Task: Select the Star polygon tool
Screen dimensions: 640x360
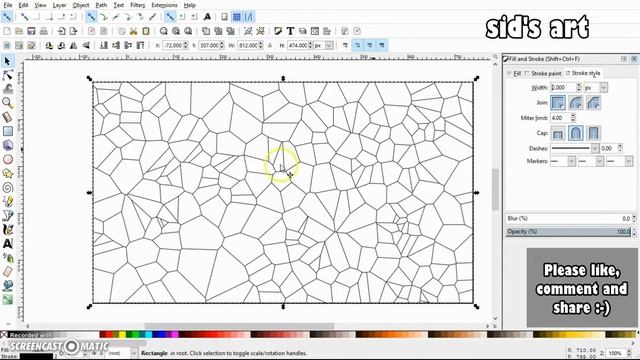Action: click(7, 173)
